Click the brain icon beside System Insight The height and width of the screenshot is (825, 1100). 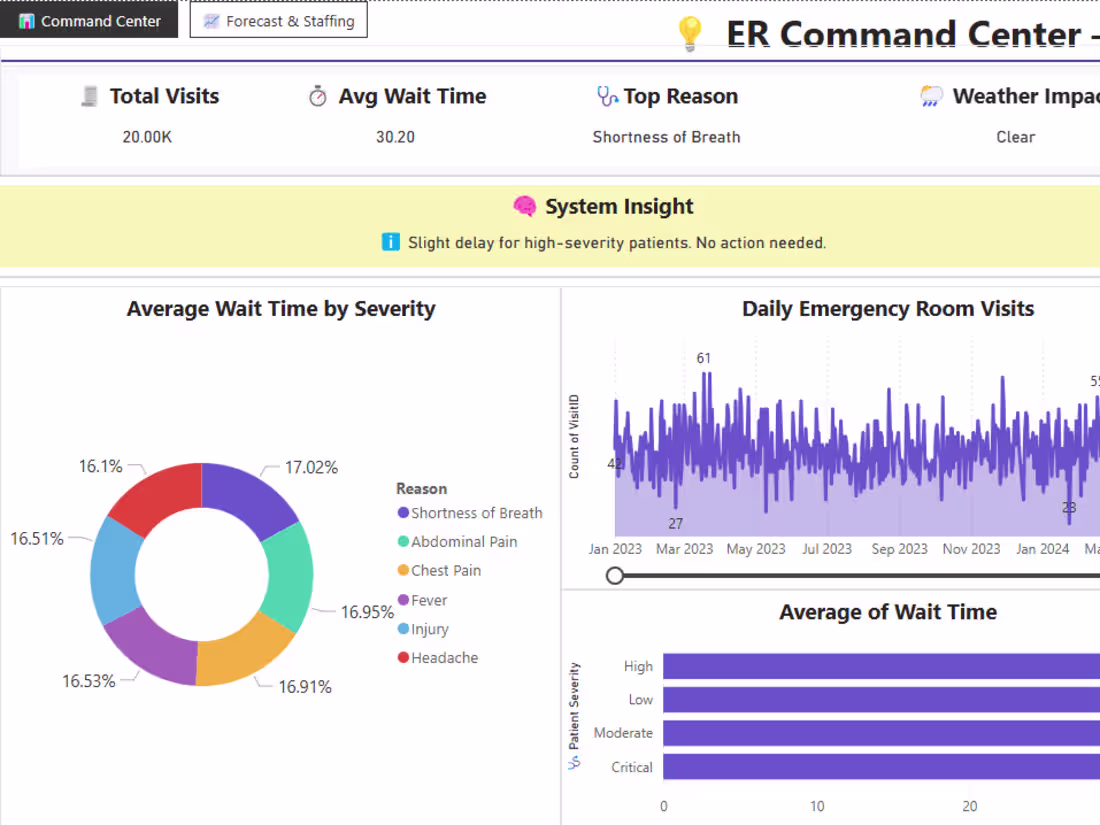coord(524,206)
